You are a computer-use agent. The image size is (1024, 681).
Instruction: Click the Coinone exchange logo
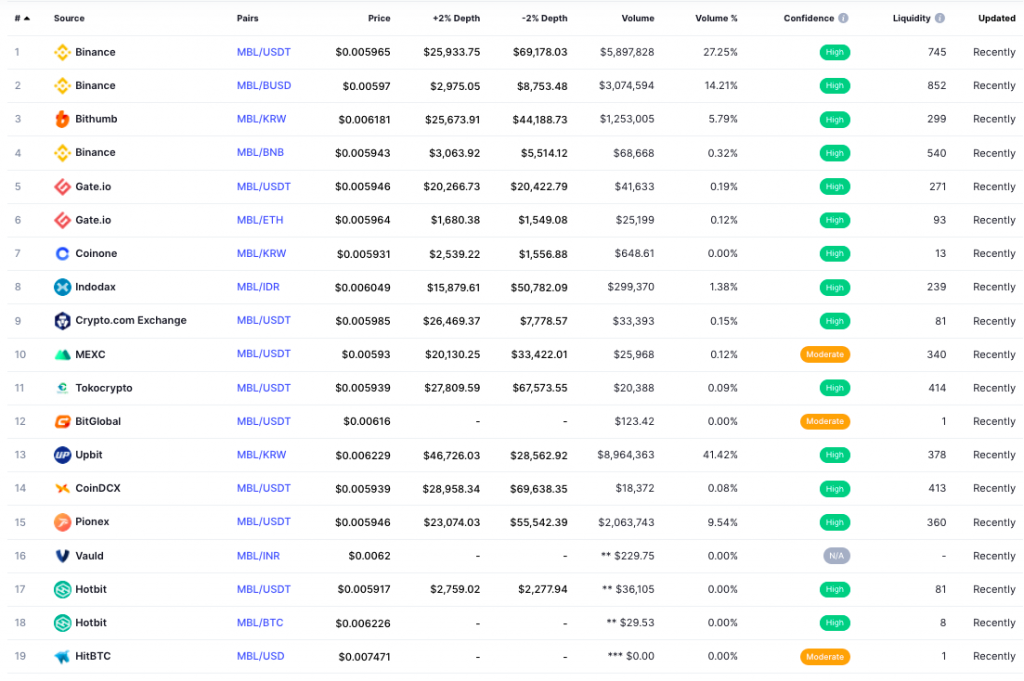[x=62, y=253]
